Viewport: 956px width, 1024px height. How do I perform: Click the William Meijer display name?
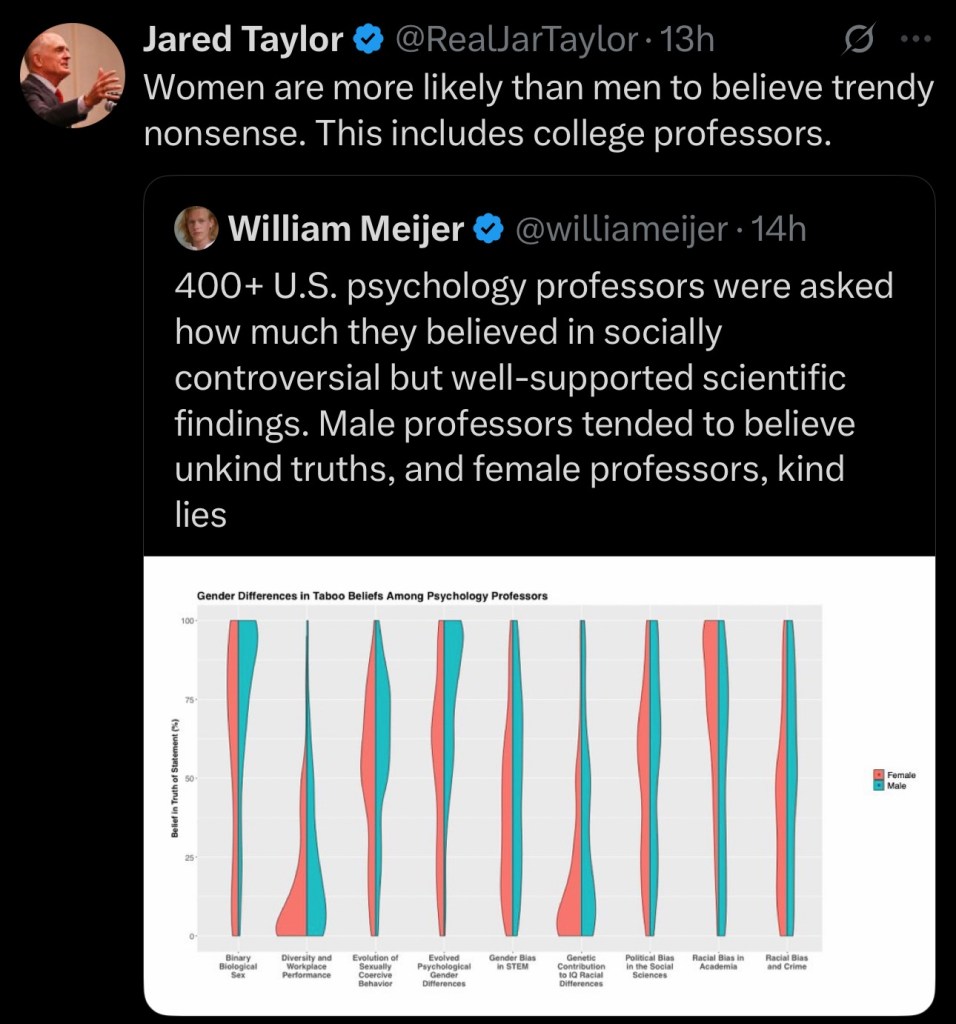pos(346,230)
